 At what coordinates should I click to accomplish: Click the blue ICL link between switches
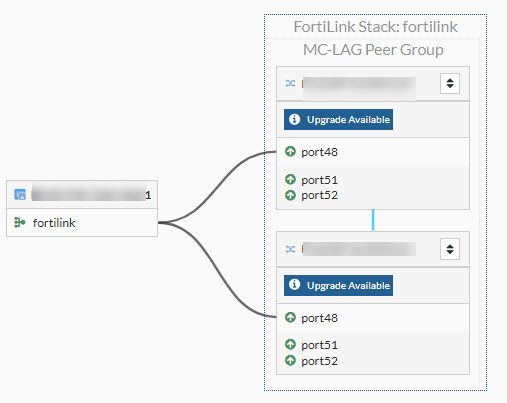tap(373, 220)
